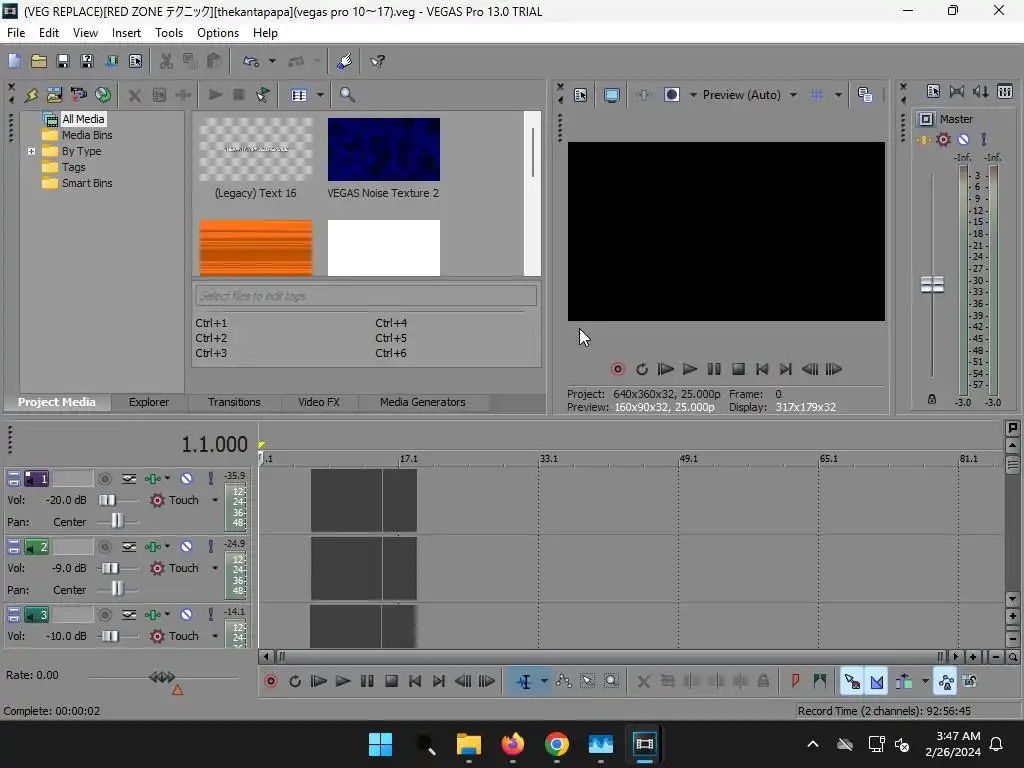Toggle Automatic Crossfades icon
Image resolution: width=1024 pixels, height=768 pixels.
877,682
